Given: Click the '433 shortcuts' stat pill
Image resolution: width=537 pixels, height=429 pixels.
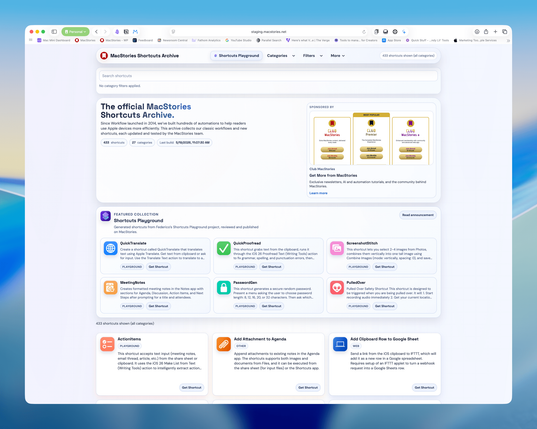Looking at the screenshot, I should pyautogui.click(x=114, y=142).
